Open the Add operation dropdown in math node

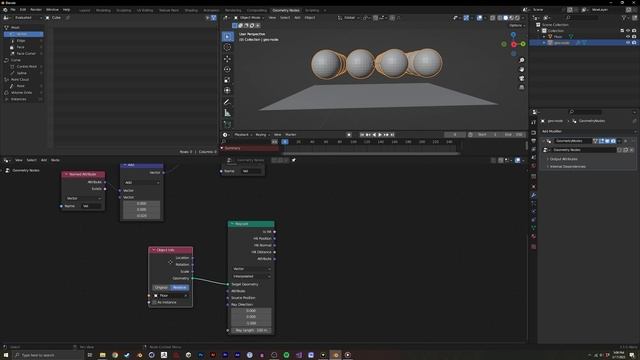pyautogui.click(x=142, y=182)
